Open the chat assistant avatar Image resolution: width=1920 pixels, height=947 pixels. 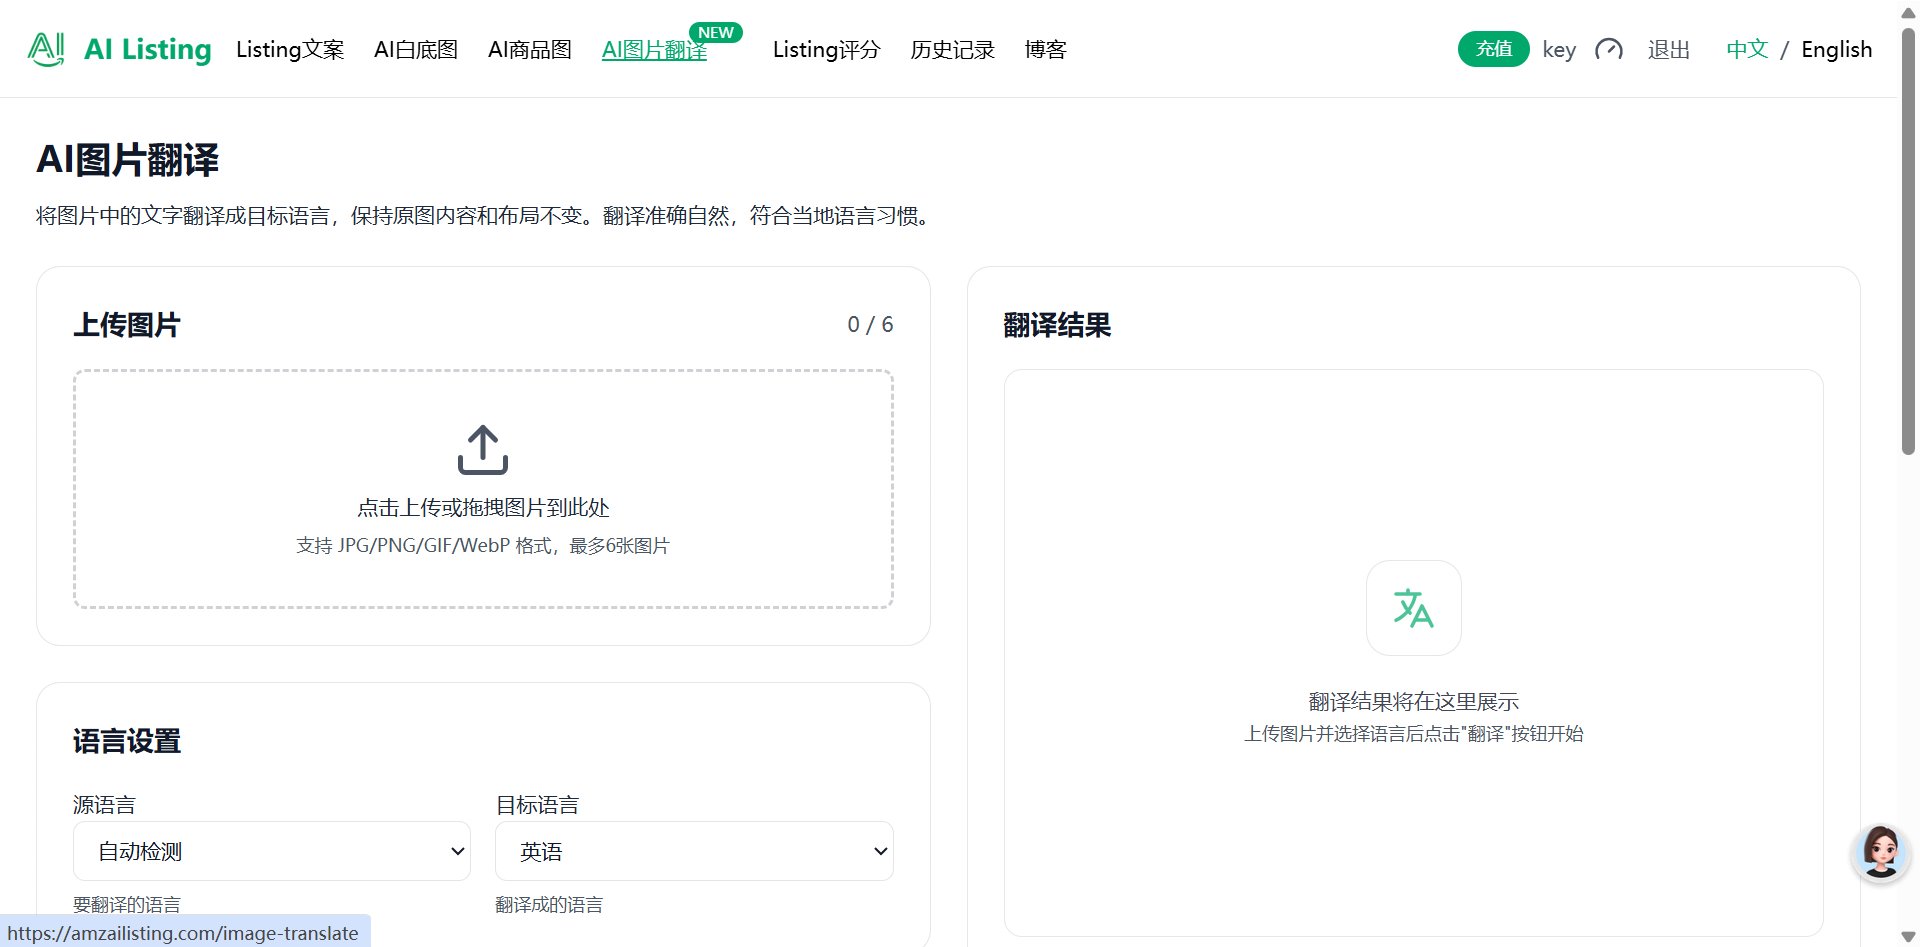point(1881,853)
